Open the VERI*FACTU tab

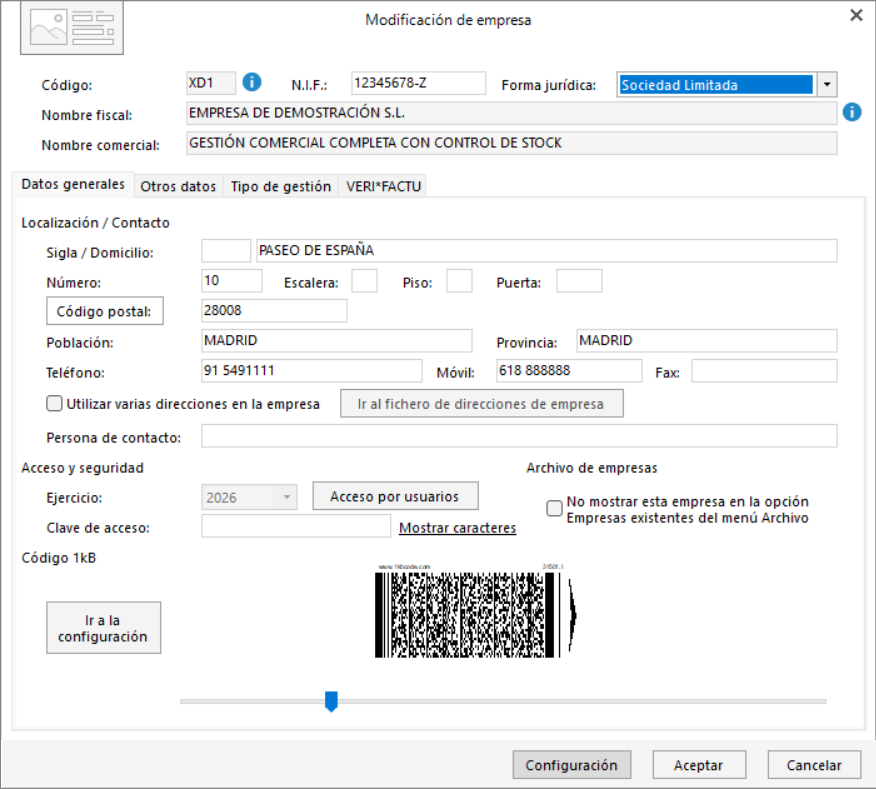point(383,186)
